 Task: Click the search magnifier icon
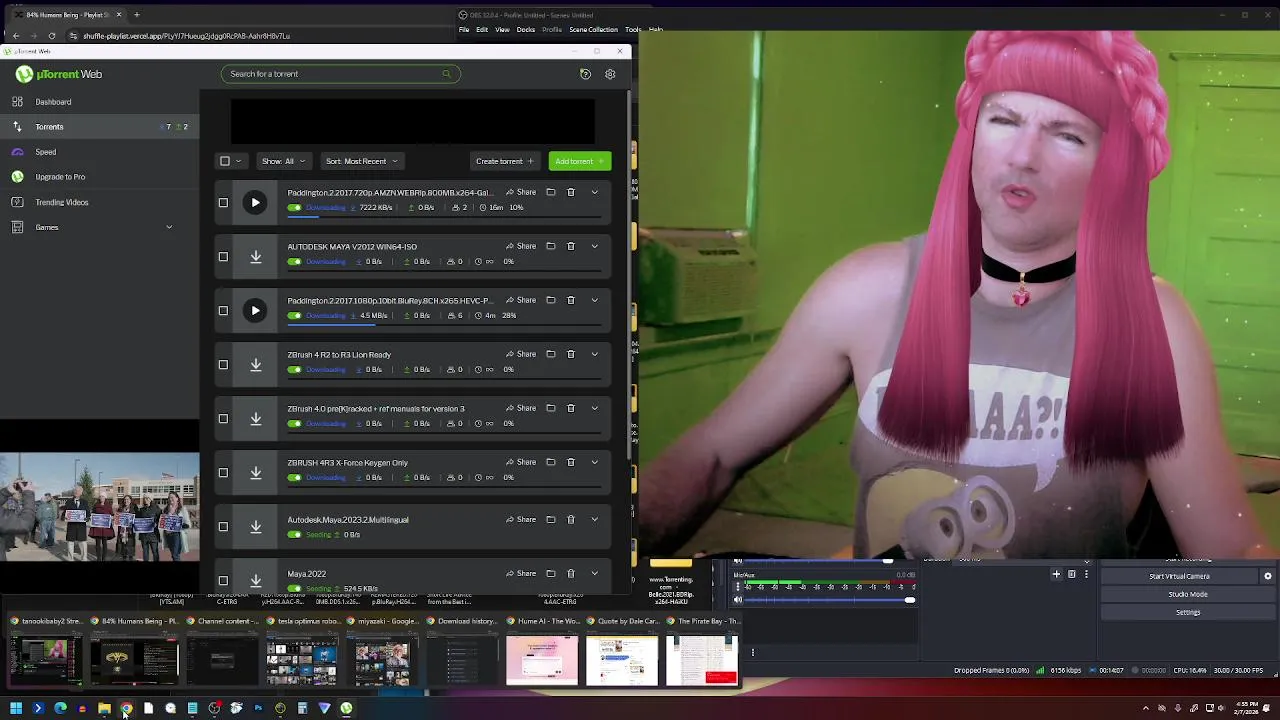tap(446, 74)
